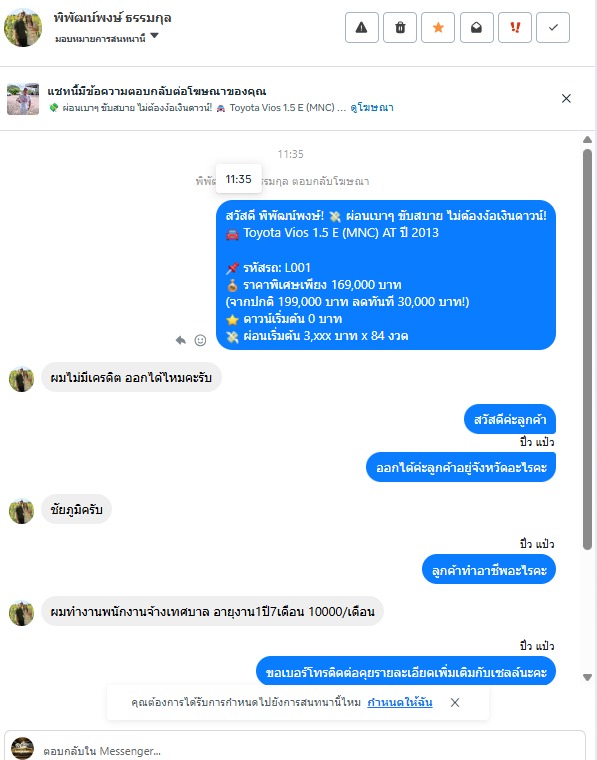Mark conversation unread with envelope icon

[476, 28]
